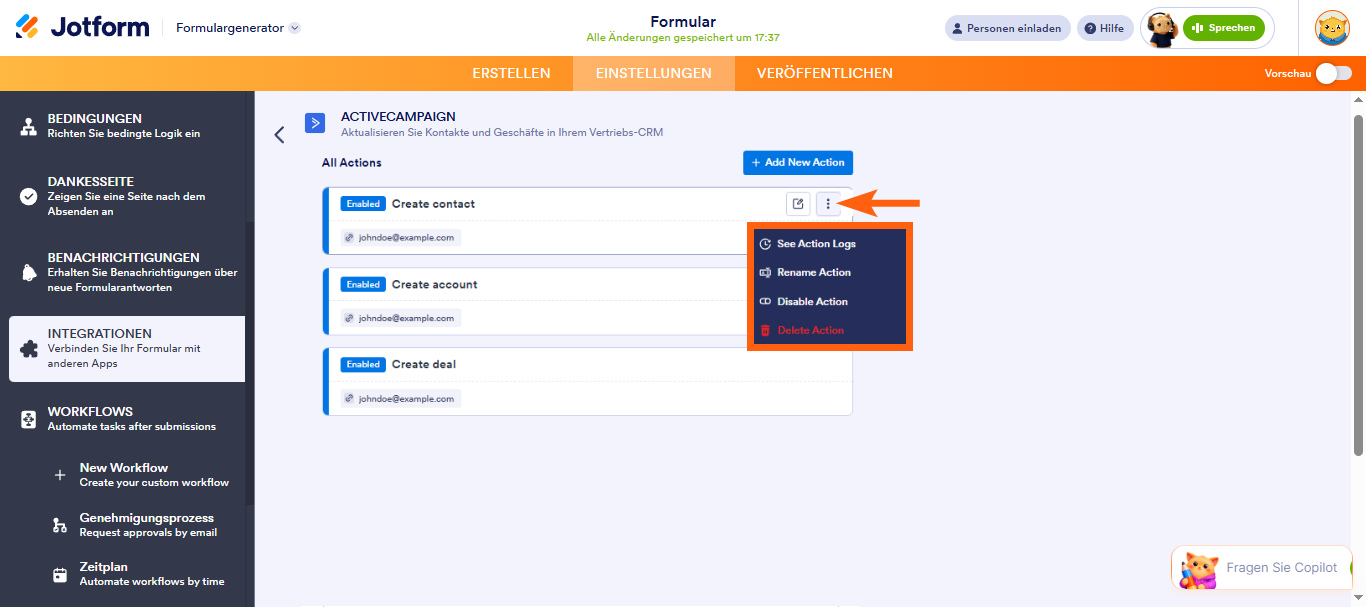Click the Workflows icon in sidebar
The height and width of the screenshot is (607, 1366).
click(29, 419)
